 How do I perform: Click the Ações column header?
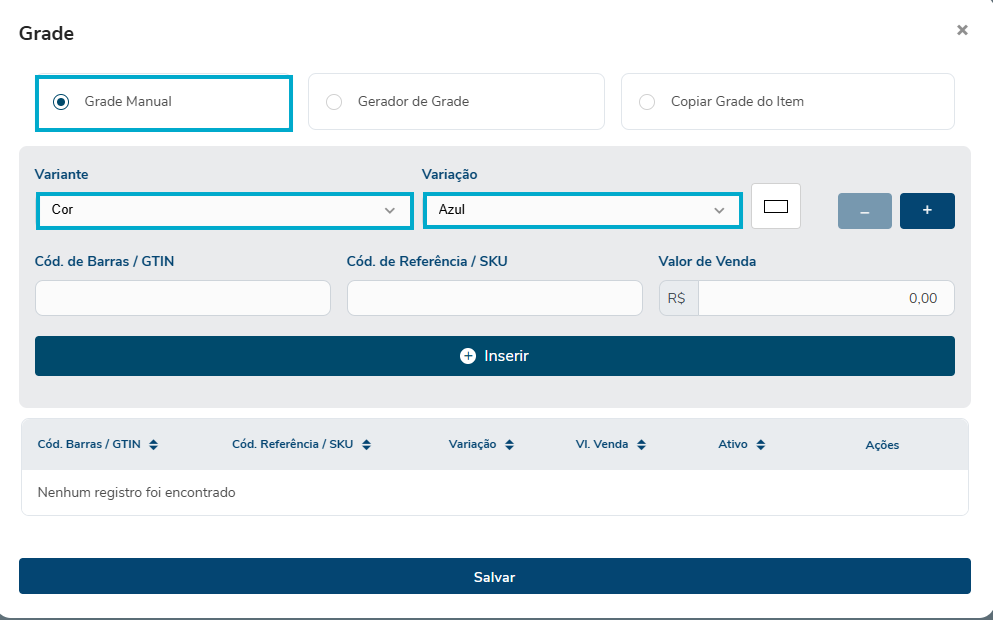pos(882,445)
